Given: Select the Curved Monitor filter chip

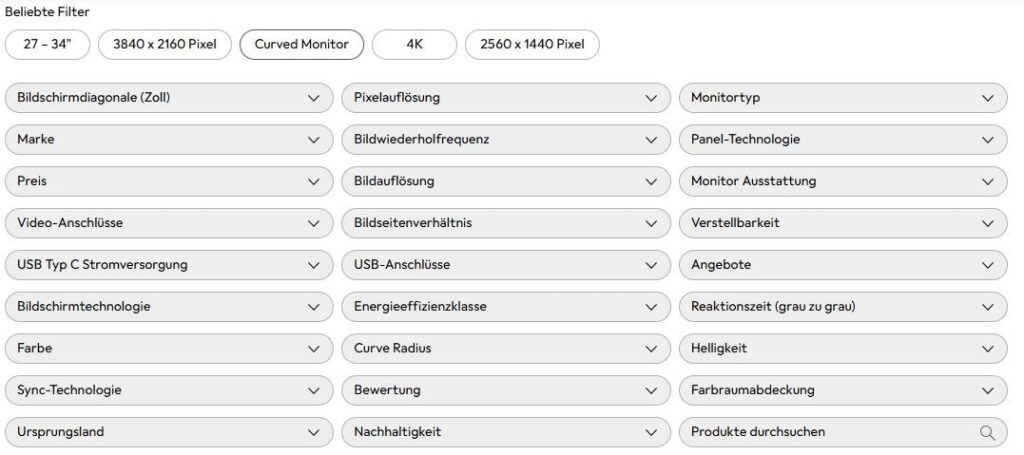Looking at the screenshot, I should click(x=301, y=44).
